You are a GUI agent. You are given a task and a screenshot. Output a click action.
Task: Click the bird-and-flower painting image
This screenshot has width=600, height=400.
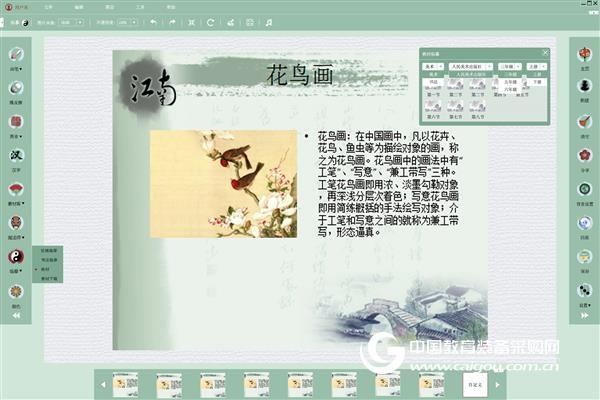click(x=223, y=184)
